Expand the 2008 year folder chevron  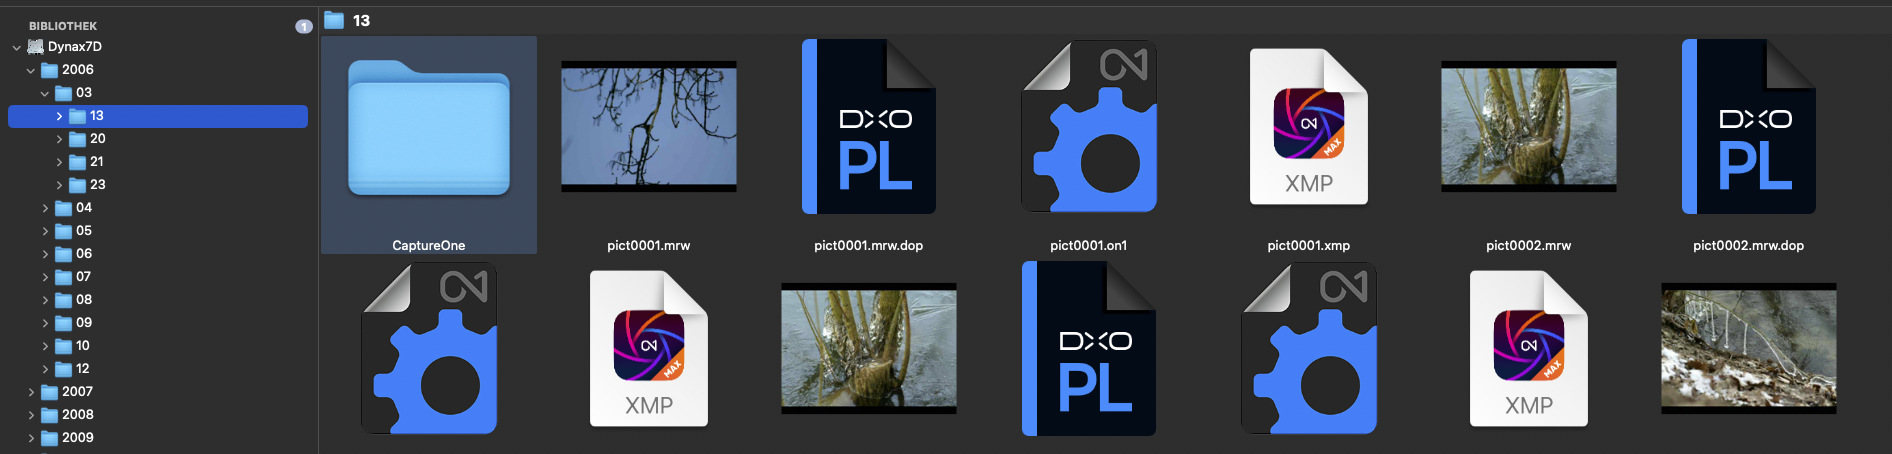(x=31, y=415)
